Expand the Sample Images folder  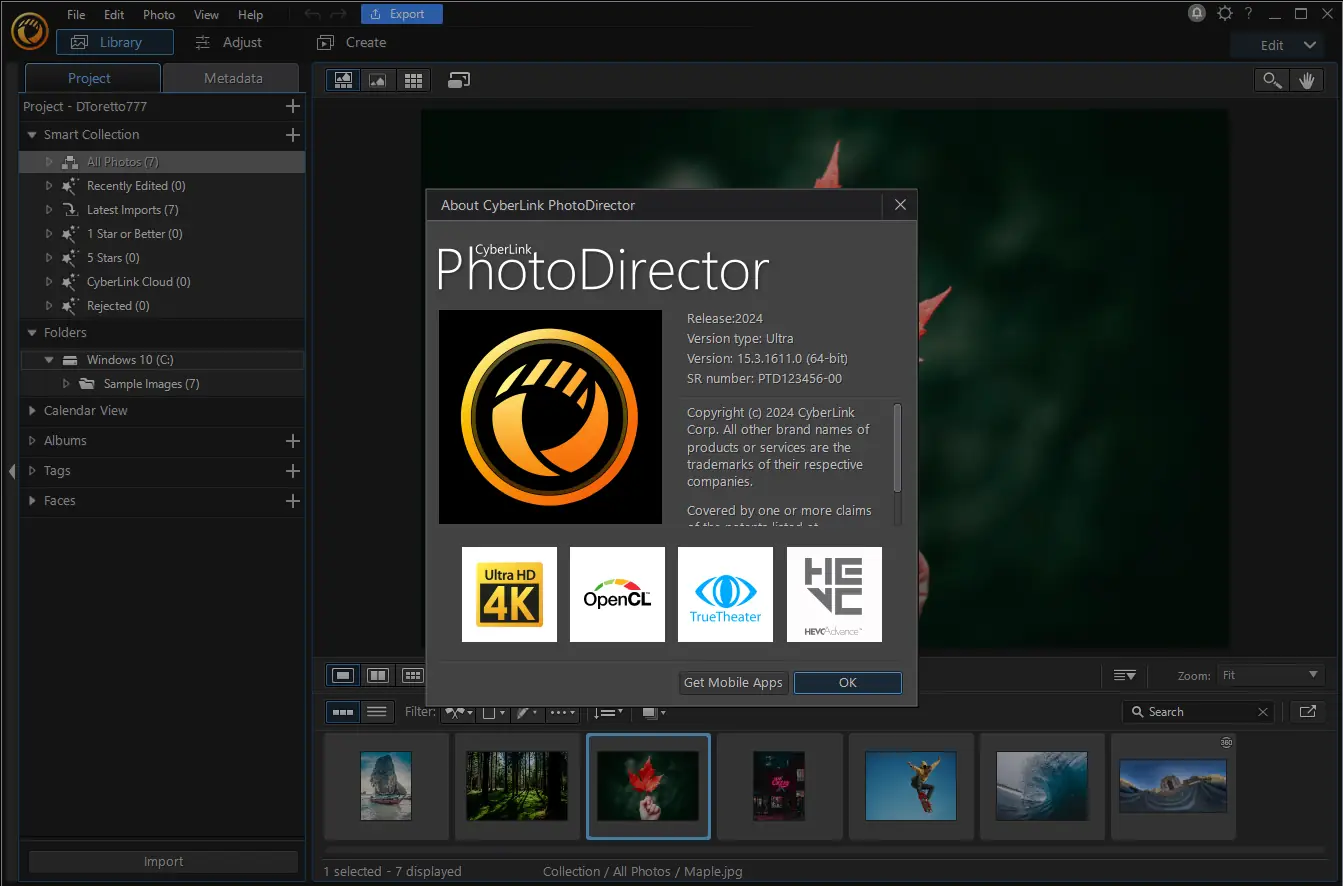pos(67,384)
